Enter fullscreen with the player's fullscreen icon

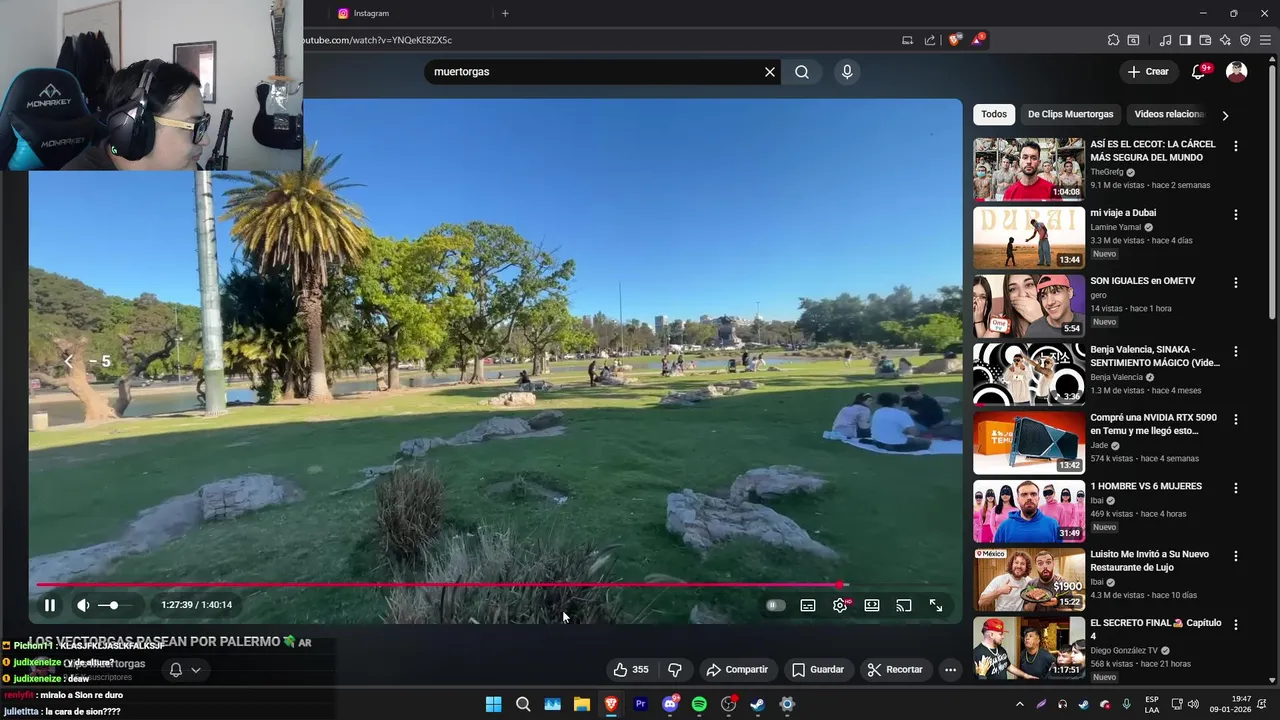coord(936,605)
